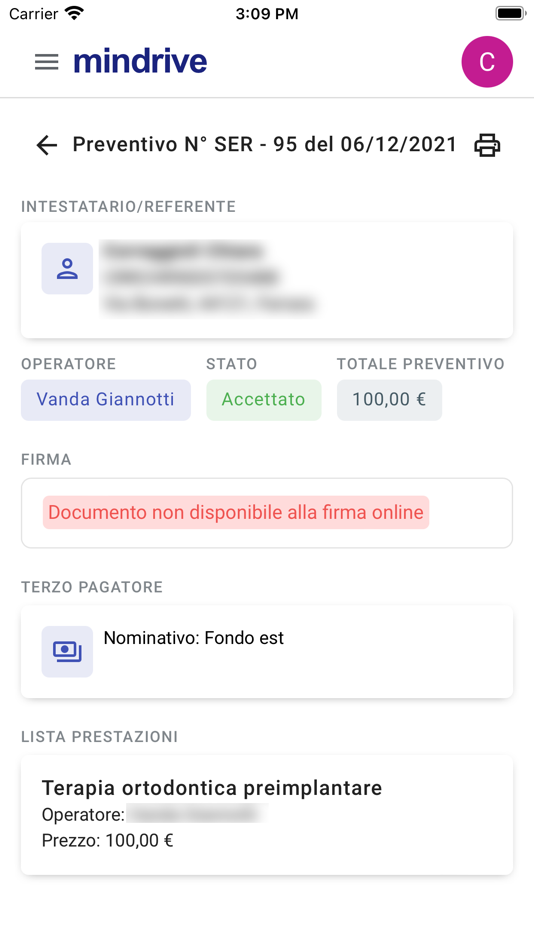Viewport: 534px width, 950px height.
Task: Tap the mindrive logo
Action: [x=140, y=62]
